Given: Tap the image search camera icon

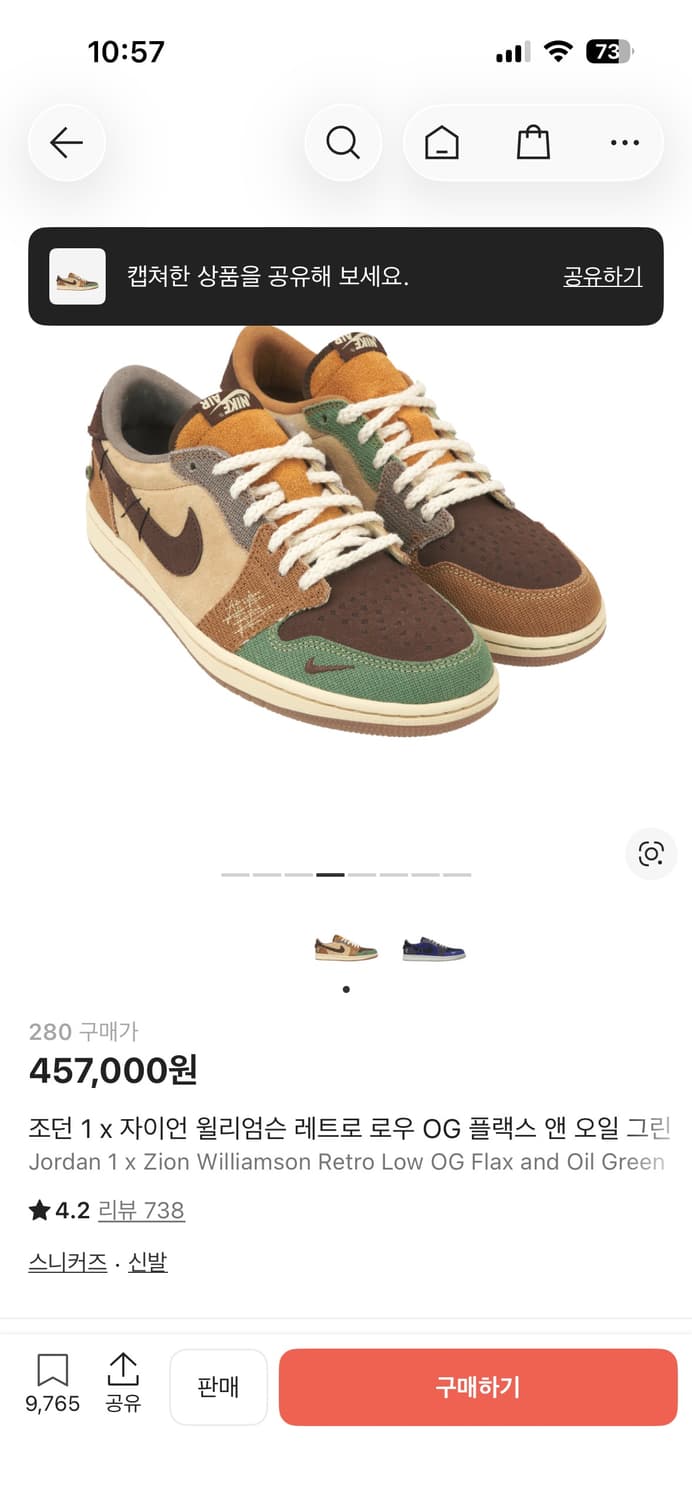Looking at the screenshot, I should coord(651,853).
